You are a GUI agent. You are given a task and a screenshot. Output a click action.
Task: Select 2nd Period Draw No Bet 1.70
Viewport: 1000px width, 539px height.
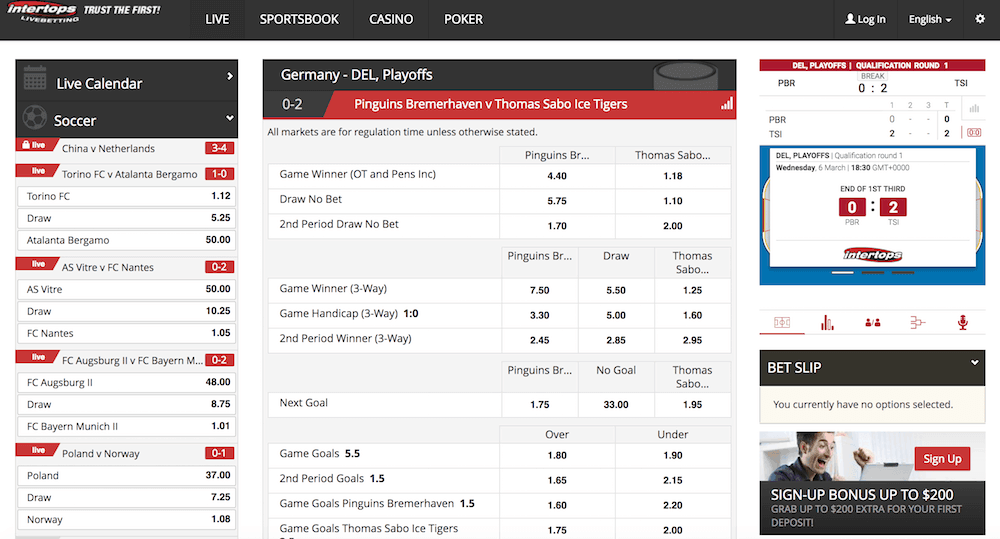tap(557, 225)
